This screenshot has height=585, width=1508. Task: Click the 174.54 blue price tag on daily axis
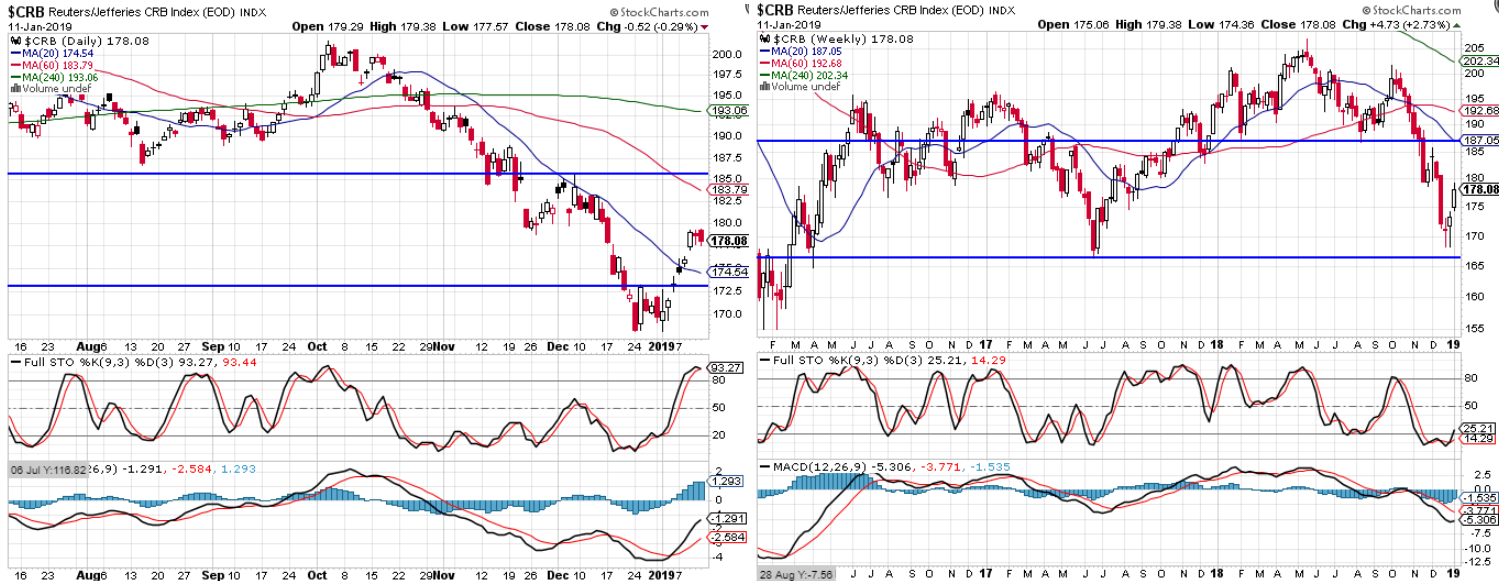tap(729, 271)
